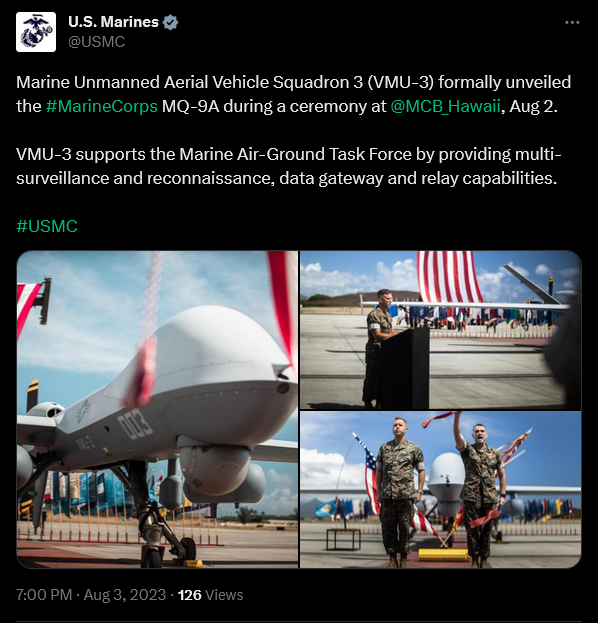Click the 003 tail number on drone
598x623 pixels.
(135, 424)
